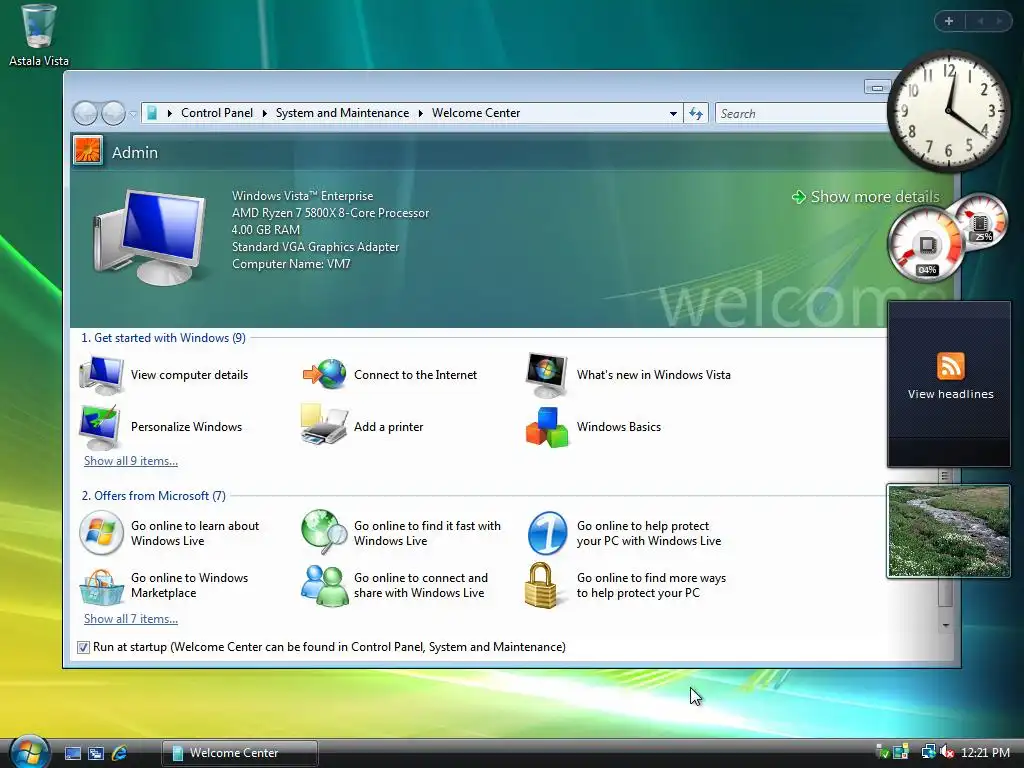Click the memory usage small gauge
The image size is (1024, 768).
(980, 223)
